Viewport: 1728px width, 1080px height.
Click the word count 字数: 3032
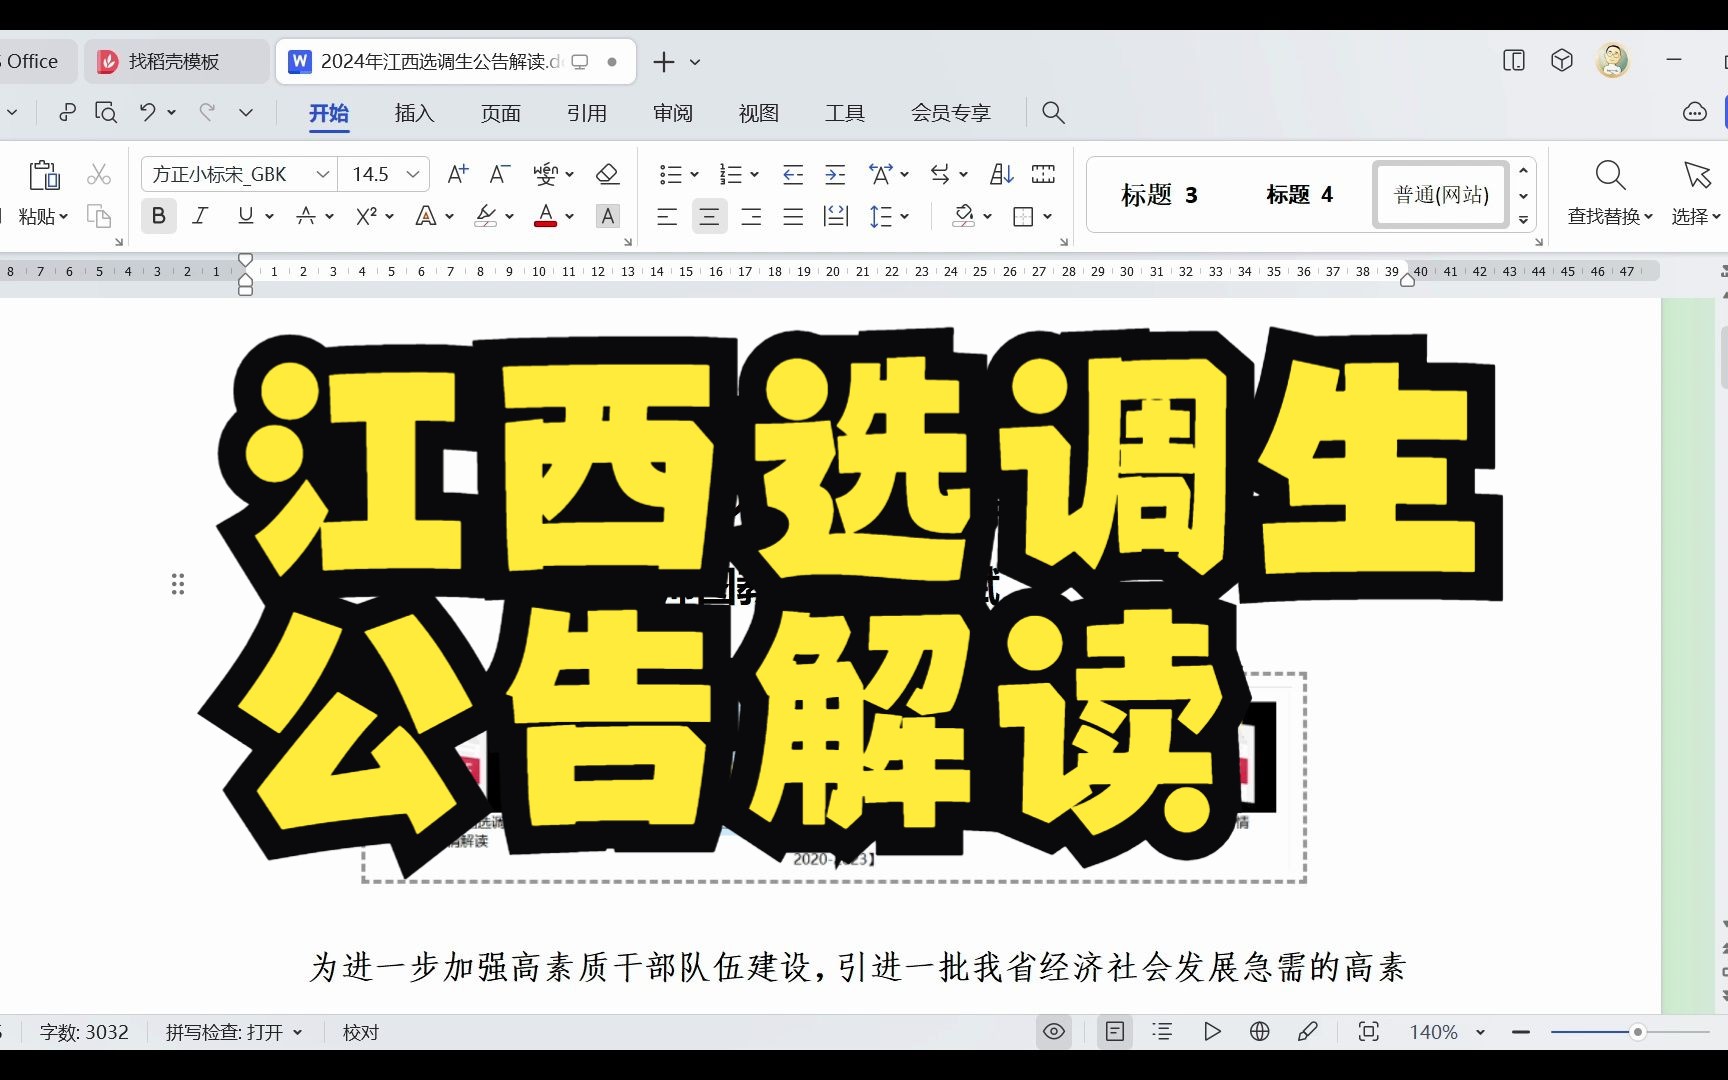(x=84, y=1032)
